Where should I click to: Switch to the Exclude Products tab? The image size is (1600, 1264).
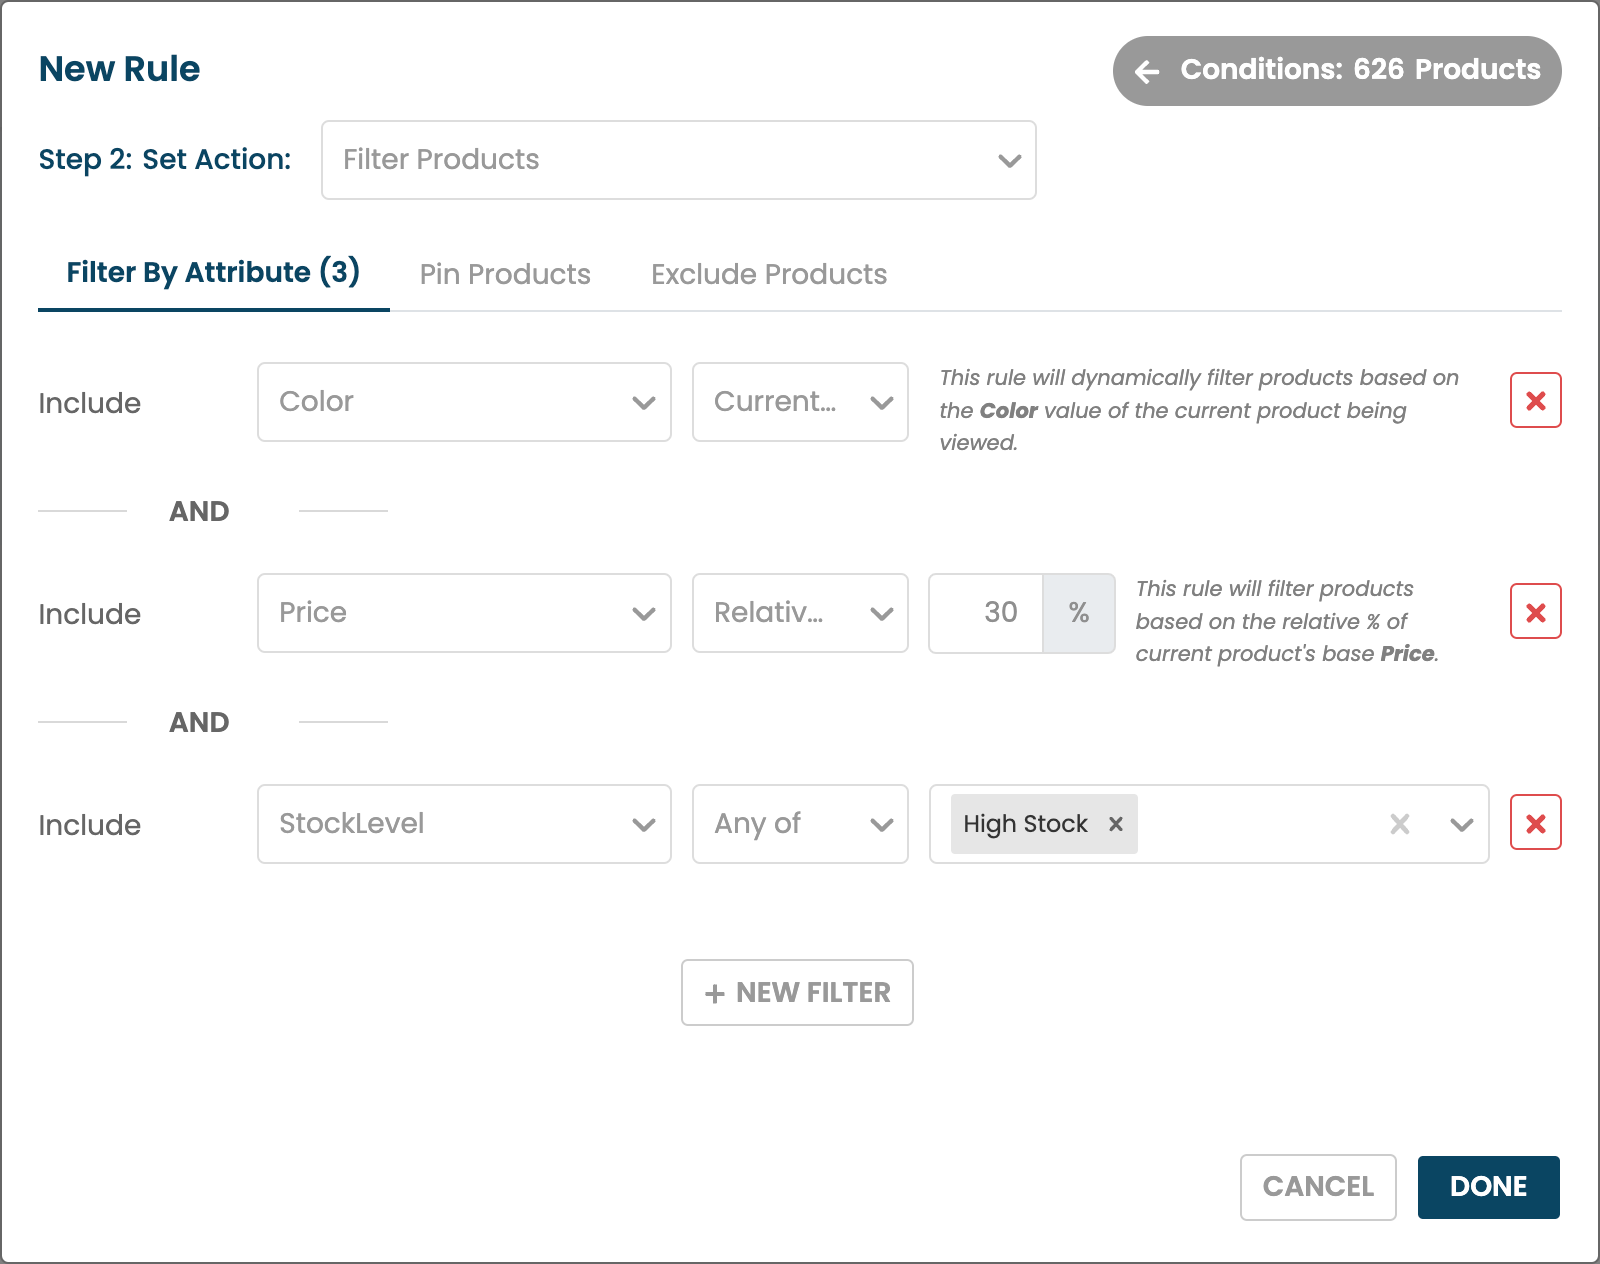pos(769,274)
